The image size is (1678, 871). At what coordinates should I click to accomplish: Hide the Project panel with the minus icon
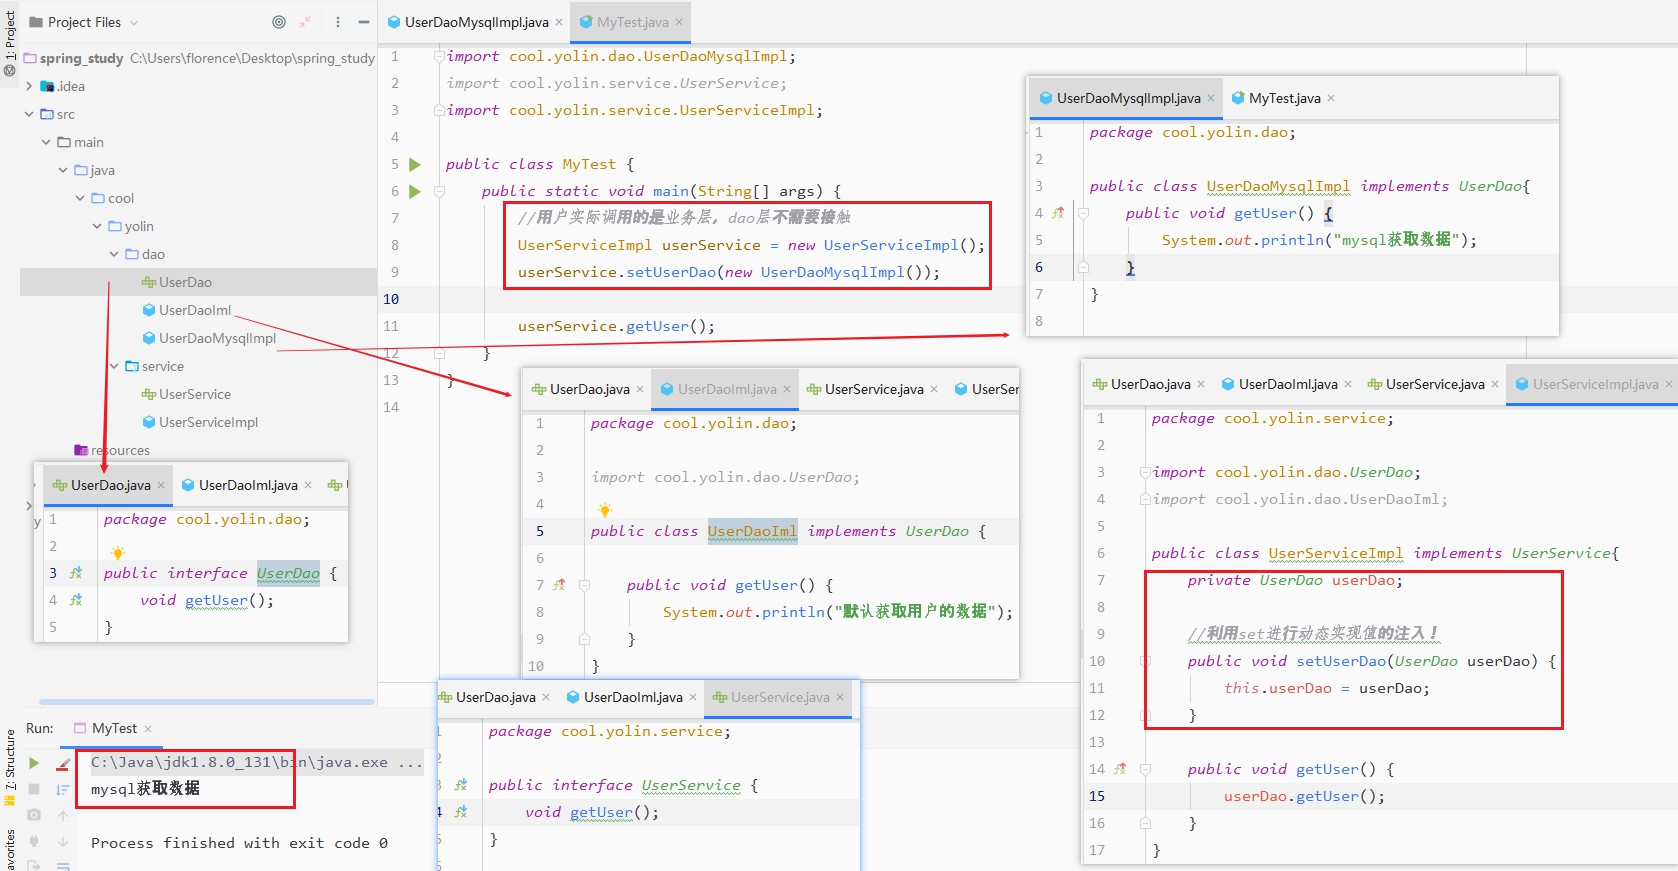point(364,22)
